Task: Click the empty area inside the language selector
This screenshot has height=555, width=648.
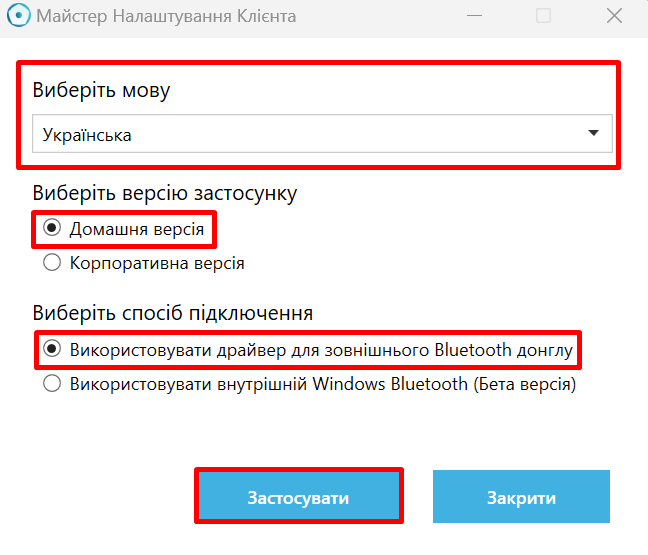Action: point(350,134)
